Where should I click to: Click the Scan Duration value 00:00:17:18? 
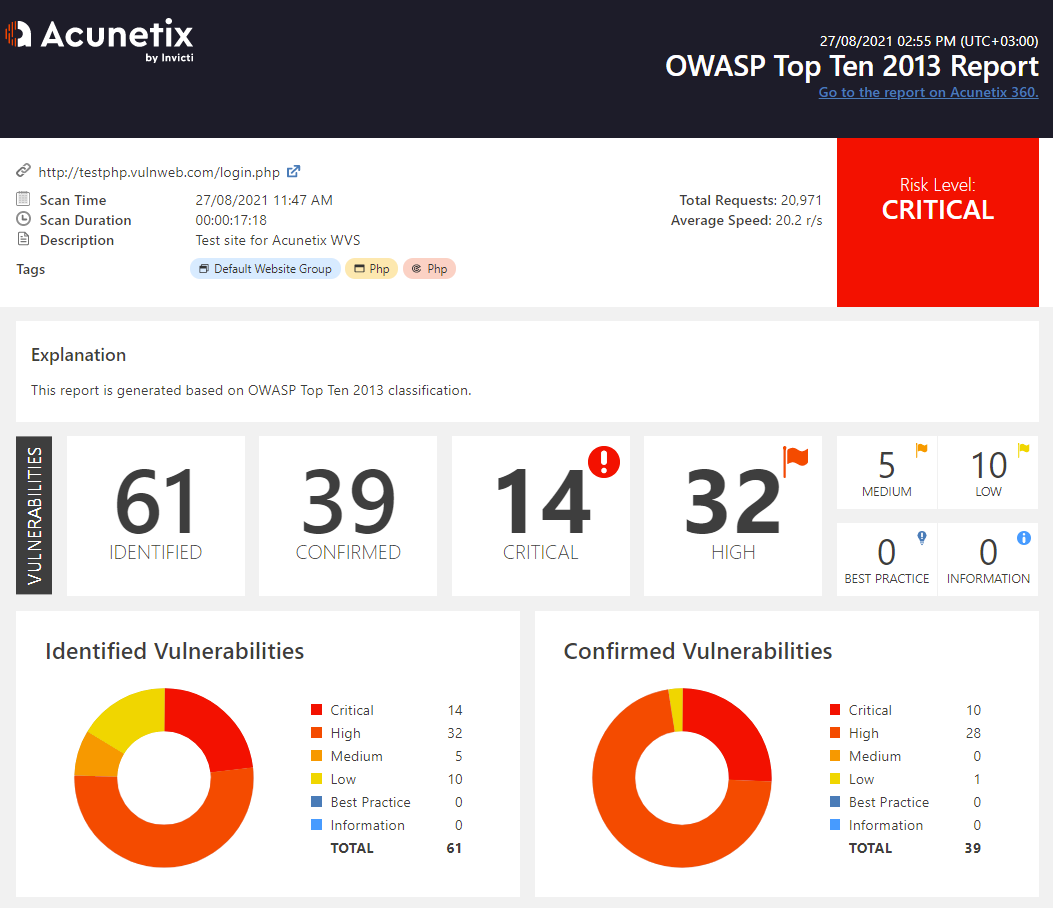coord(231,220)
